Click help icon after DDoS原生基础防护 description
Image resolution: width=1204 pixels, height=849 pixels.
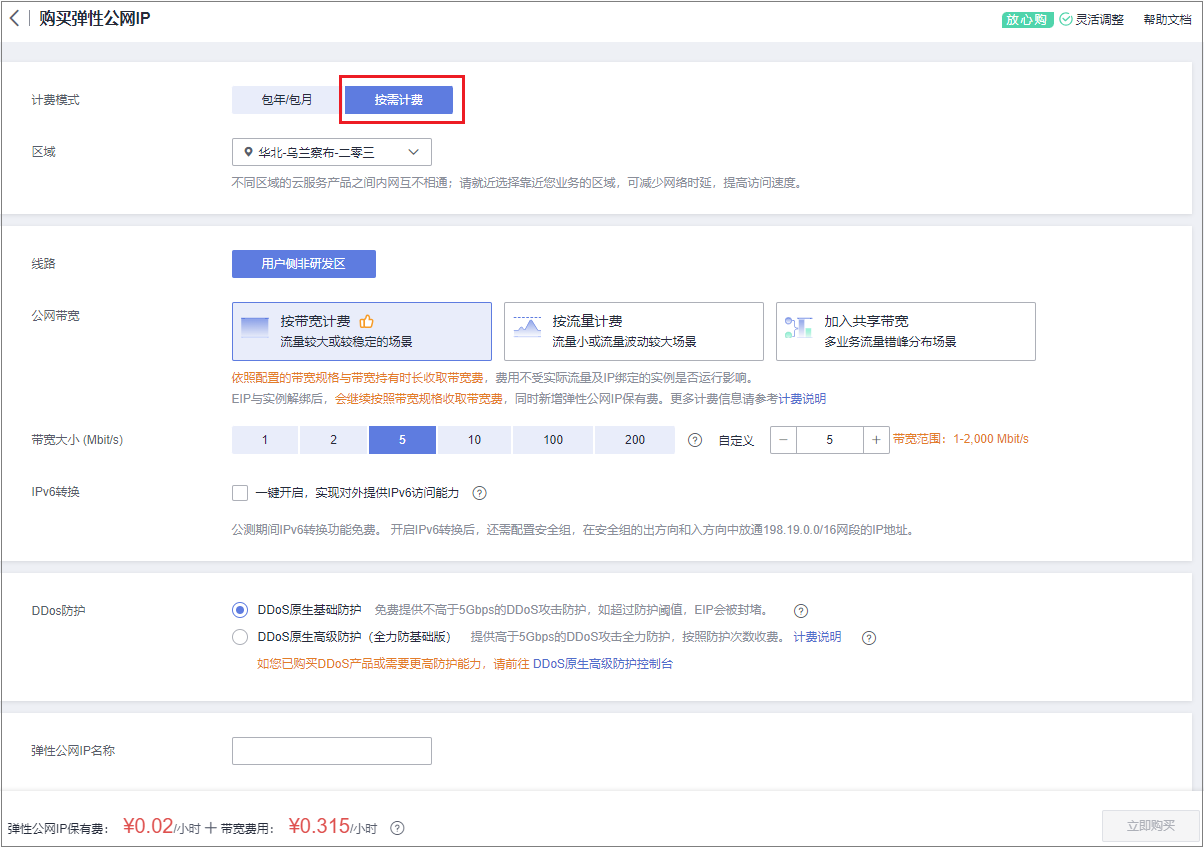point(800,611)
